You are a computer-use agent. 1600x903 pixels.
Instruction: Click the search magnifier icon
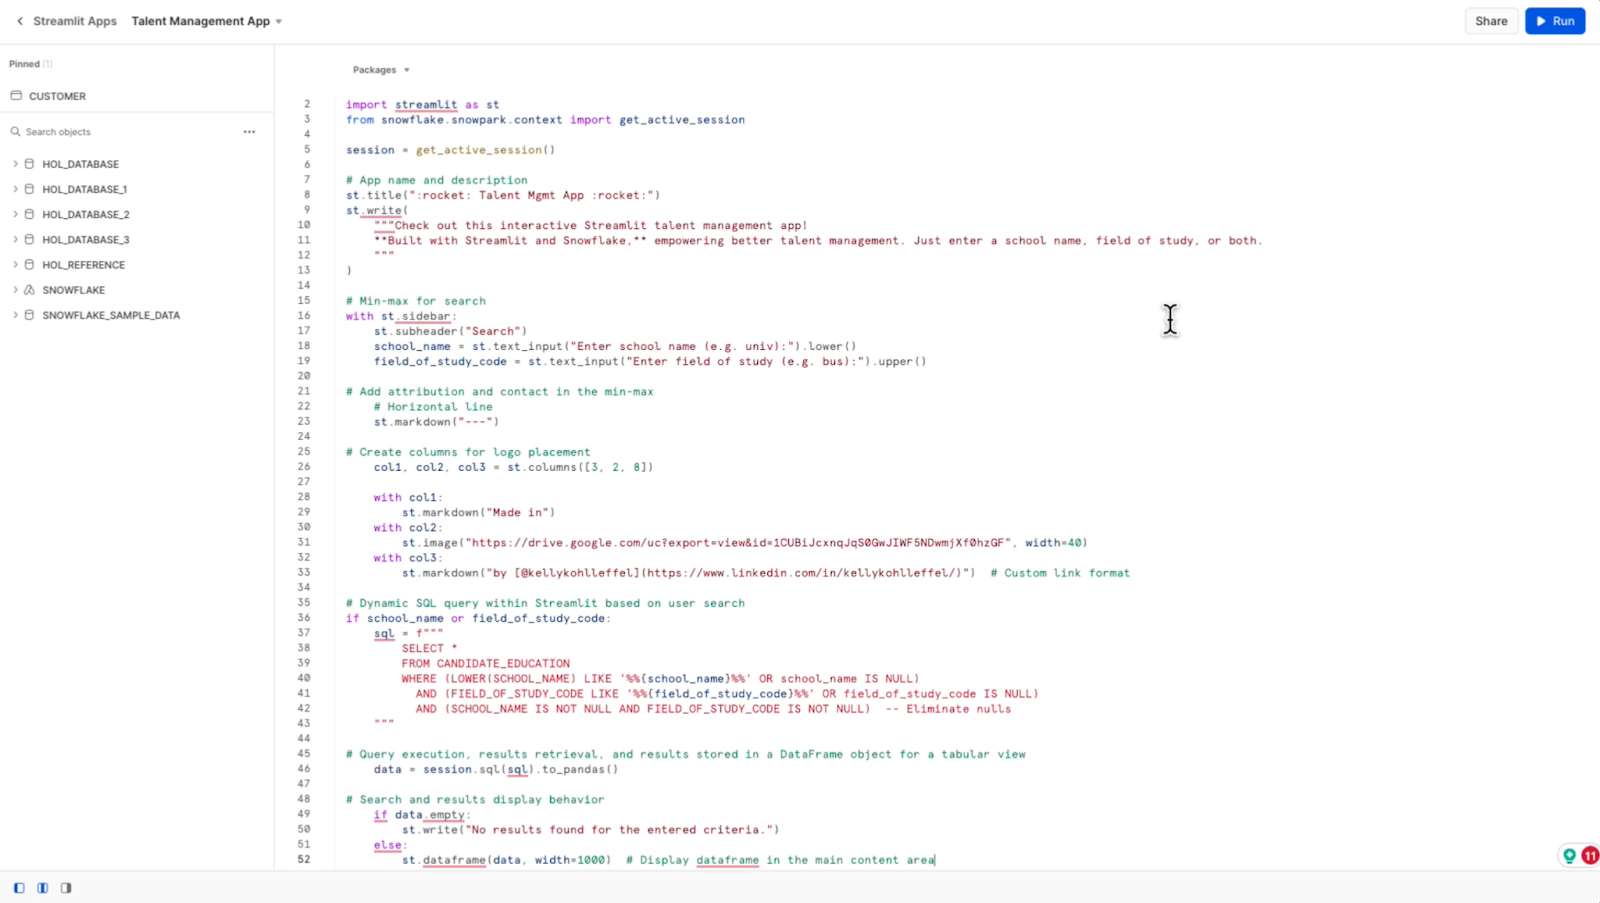click(16, 132)
